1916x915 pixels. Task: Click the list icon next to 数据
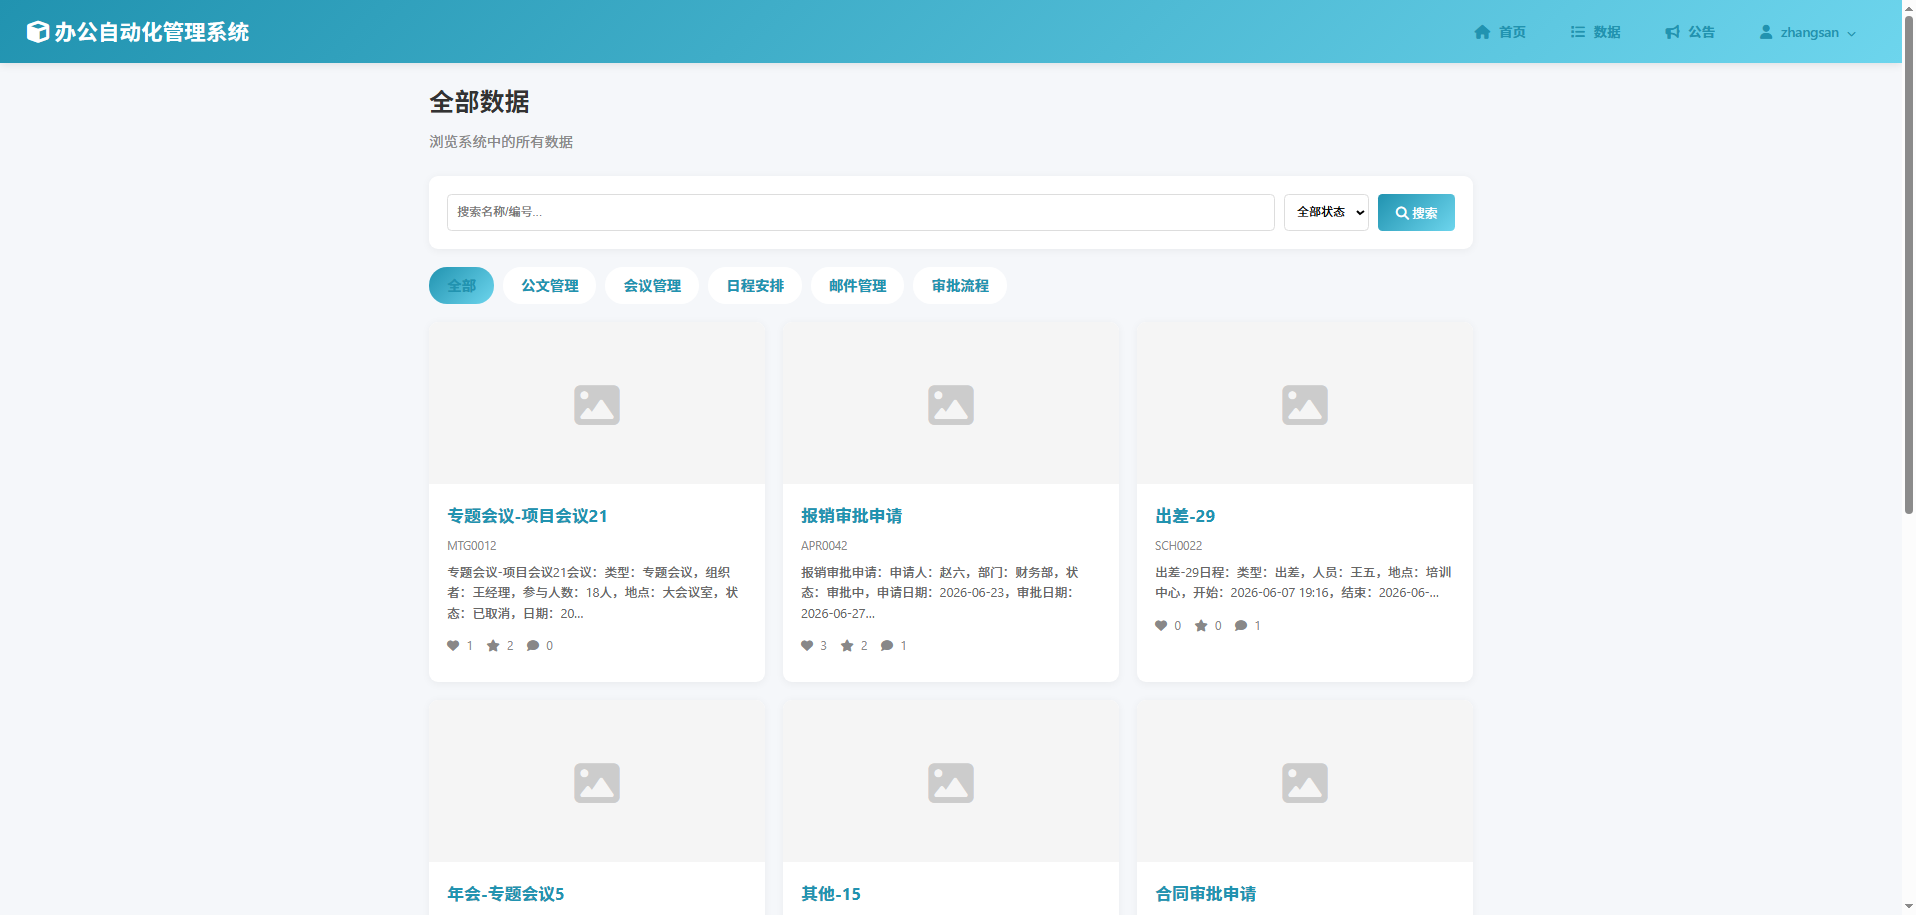coord(1578,32)
